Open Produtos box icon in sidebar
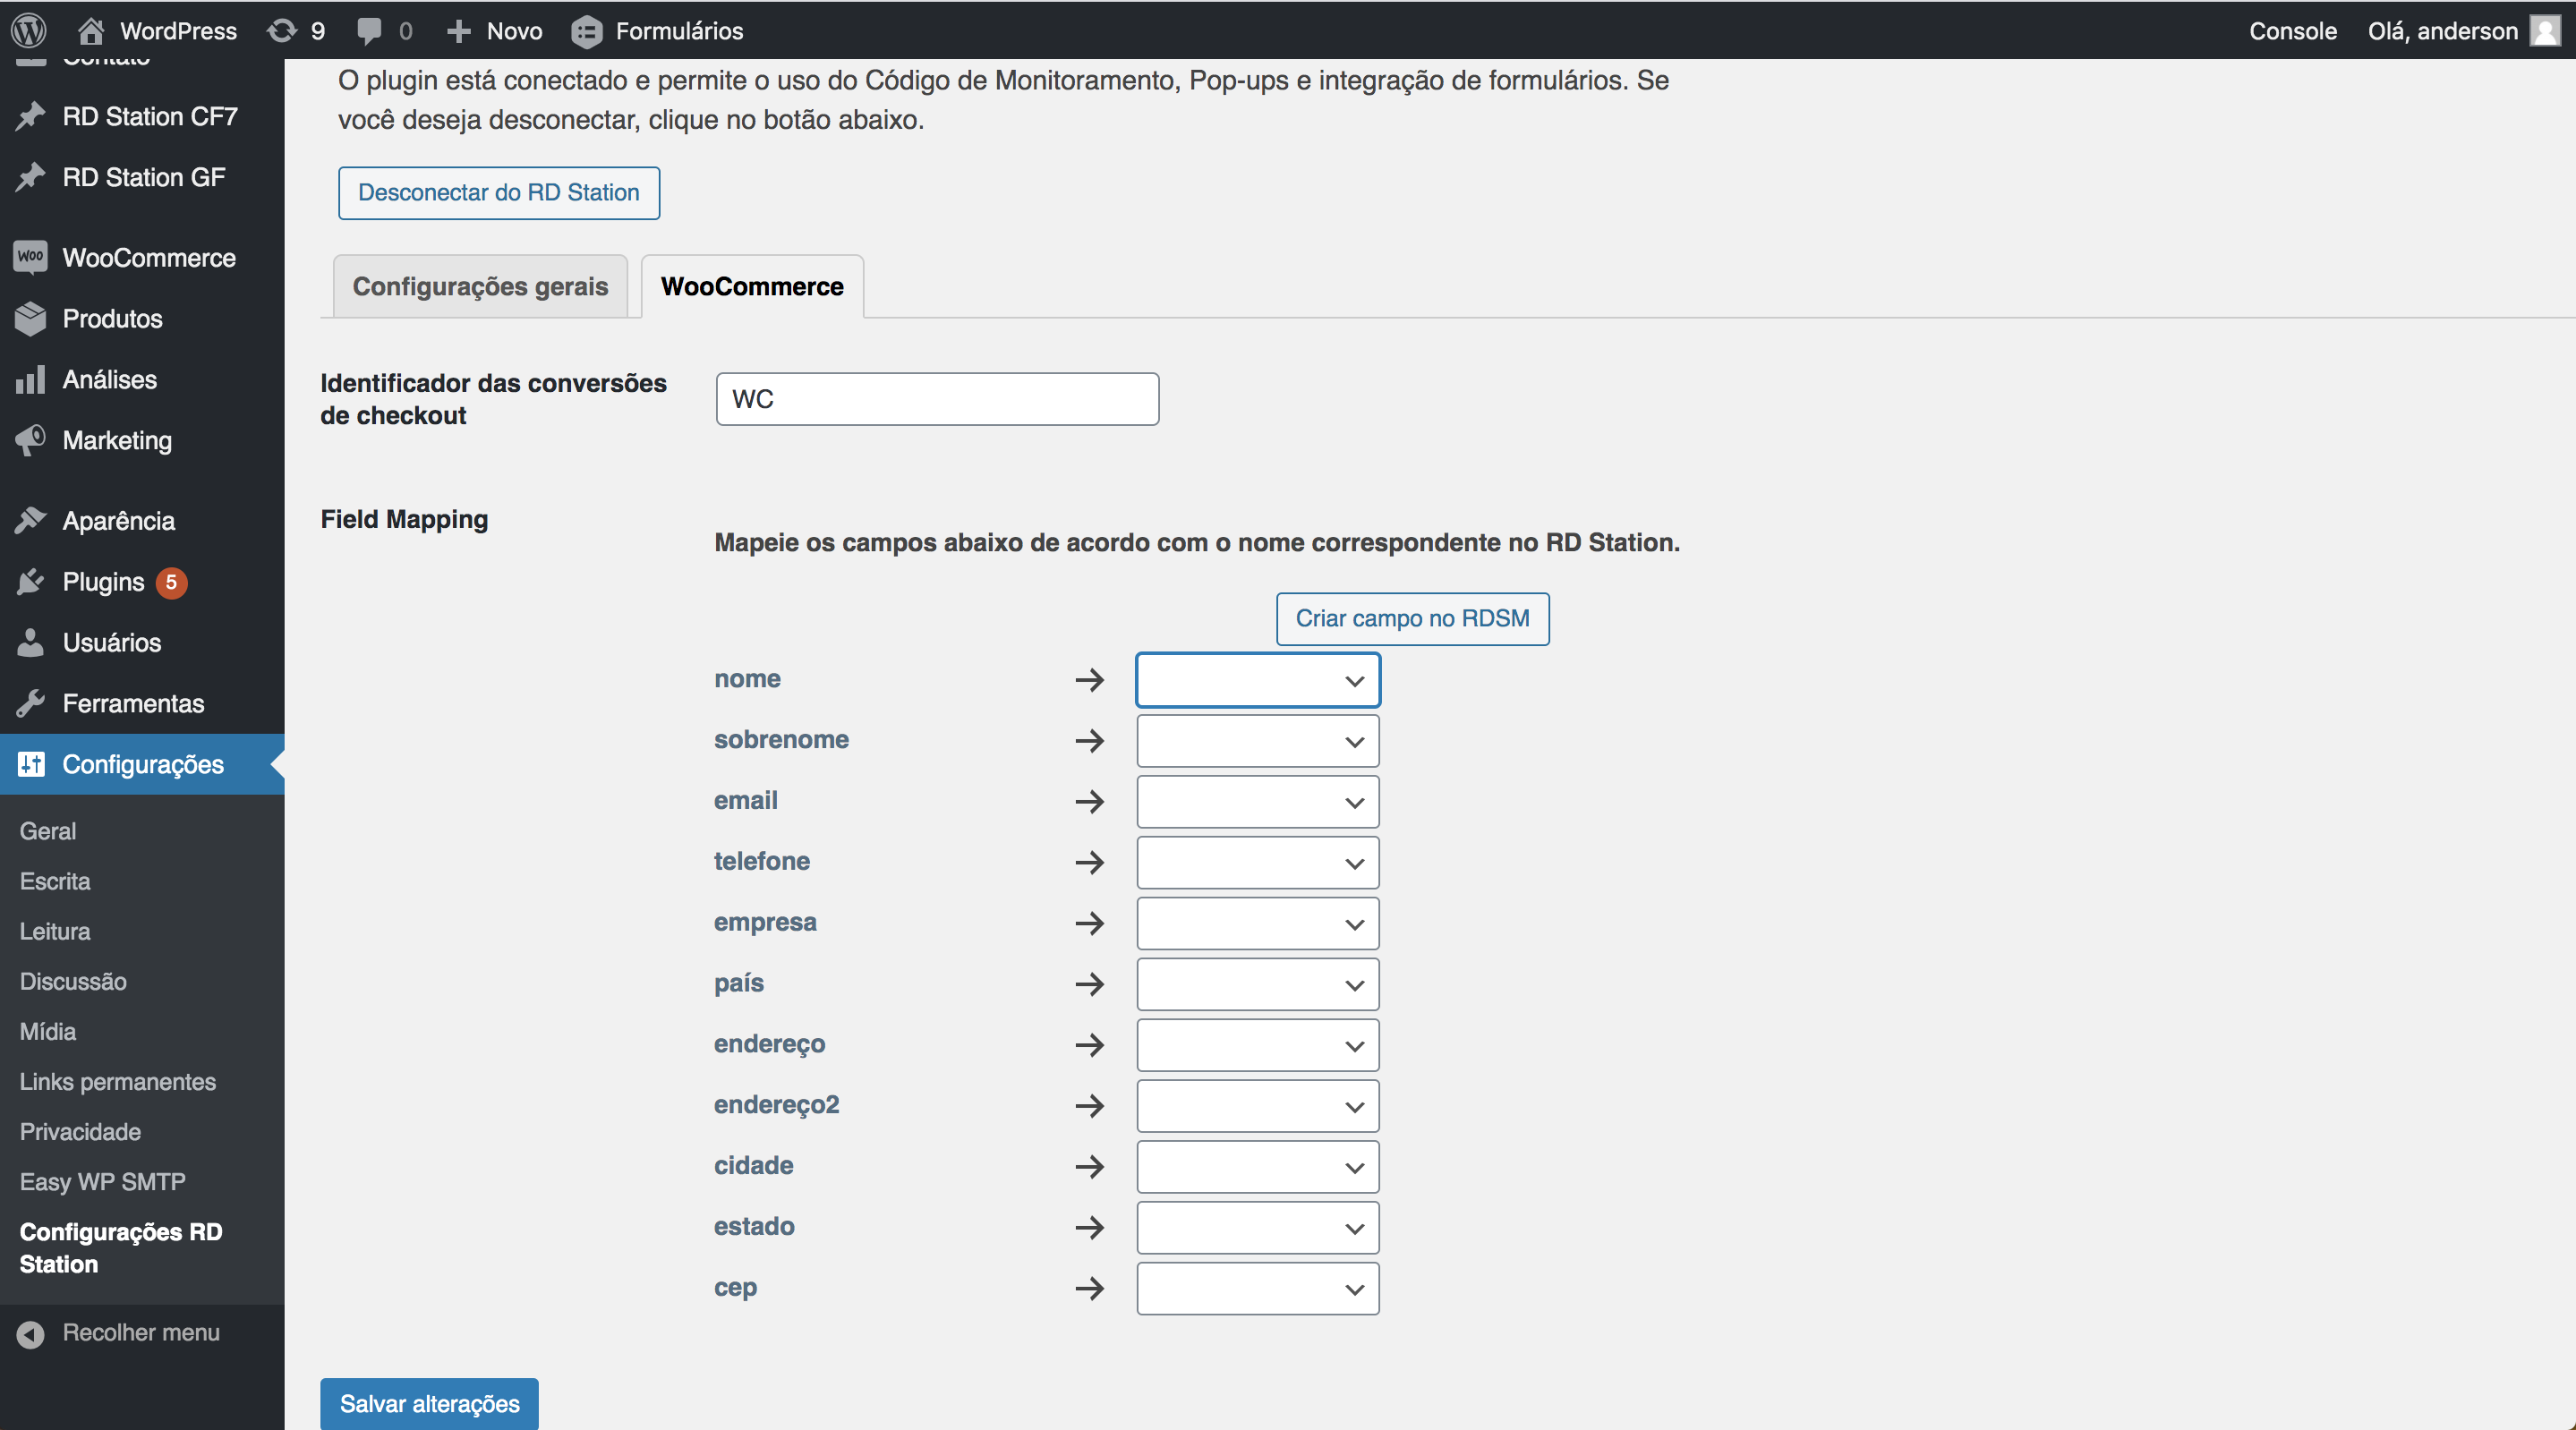 point(31,318)
